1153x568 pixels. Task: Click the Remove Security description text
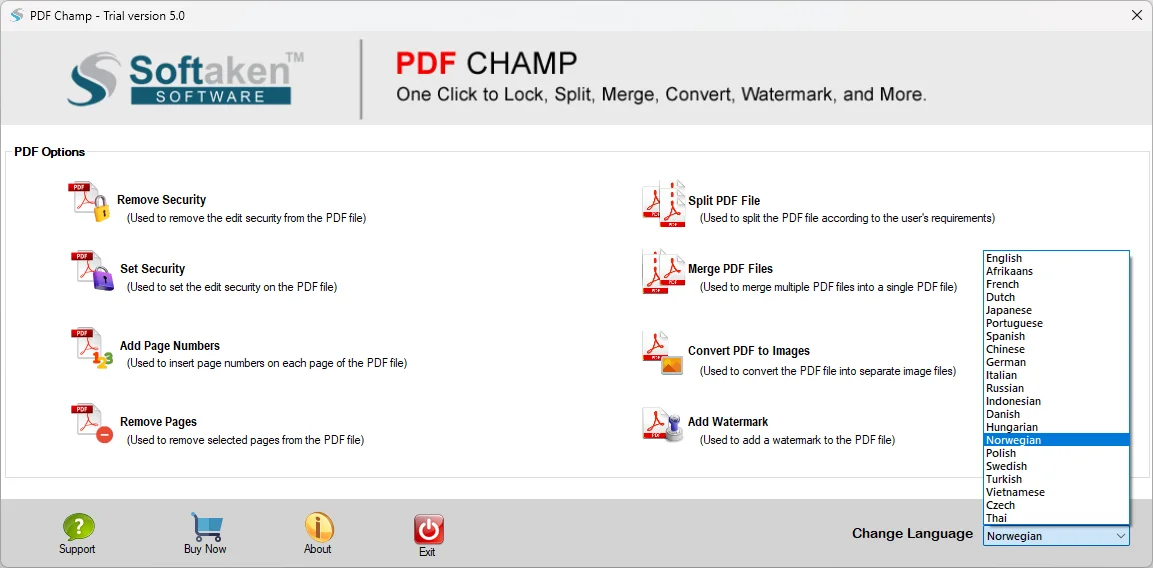click(246, 219)
